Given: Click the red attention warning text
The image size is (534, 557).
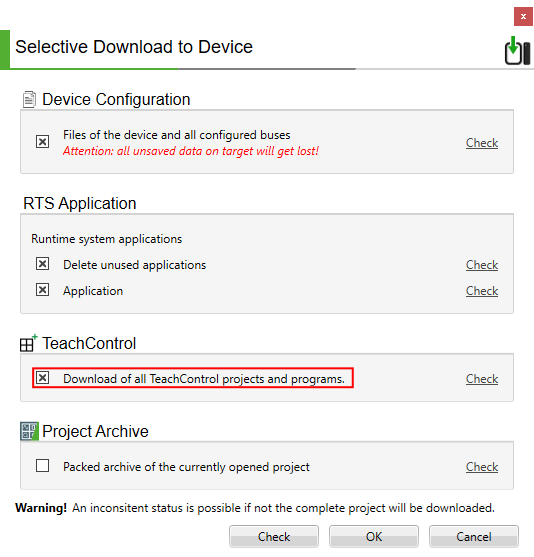Looking at the screenshot, I should [x=191, y=151].
